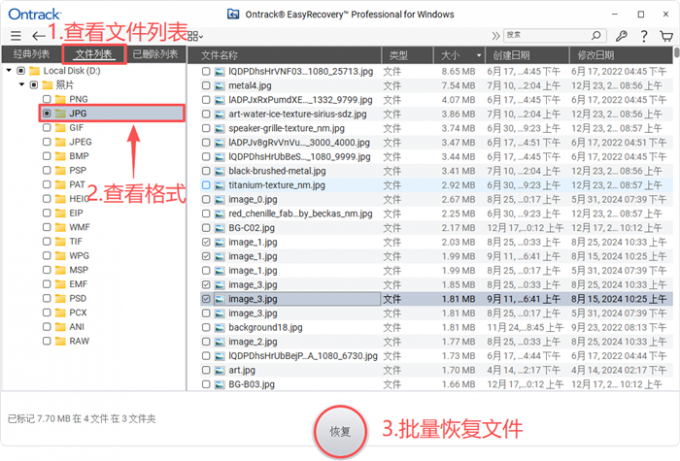Click the Local Disk (D:) drive folder icon

pos(35,70)
